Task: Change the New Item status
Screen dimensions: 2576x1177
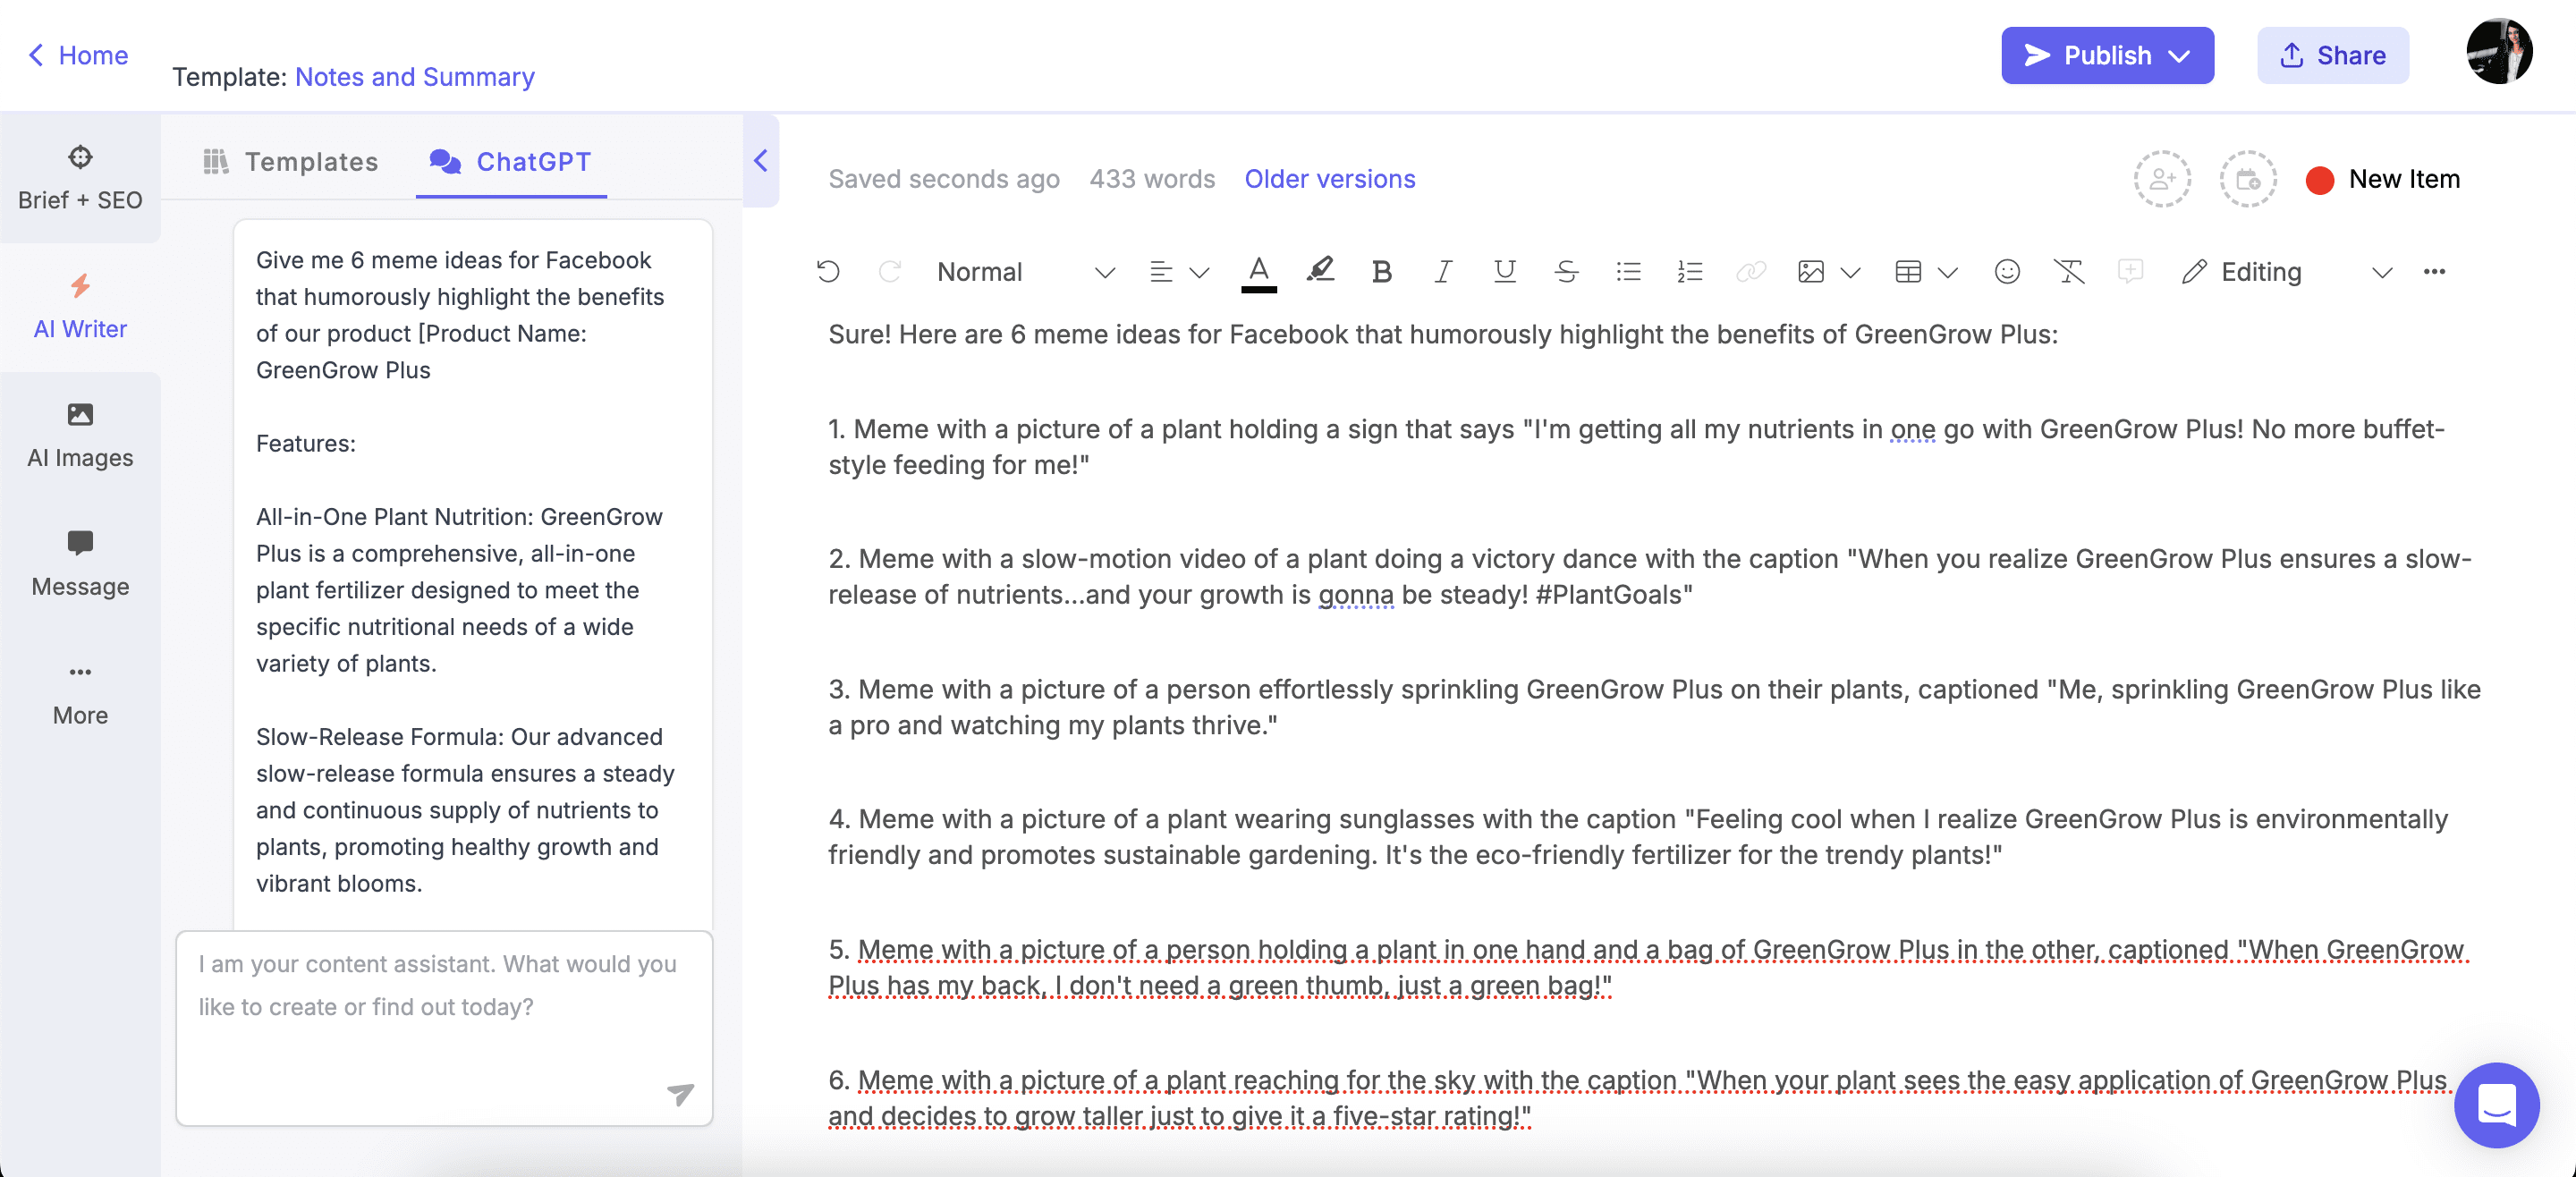Action: (2384, 179)
